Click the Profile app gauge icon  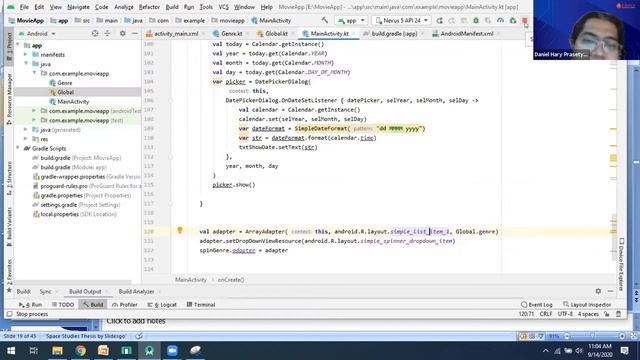click(500, 20)
